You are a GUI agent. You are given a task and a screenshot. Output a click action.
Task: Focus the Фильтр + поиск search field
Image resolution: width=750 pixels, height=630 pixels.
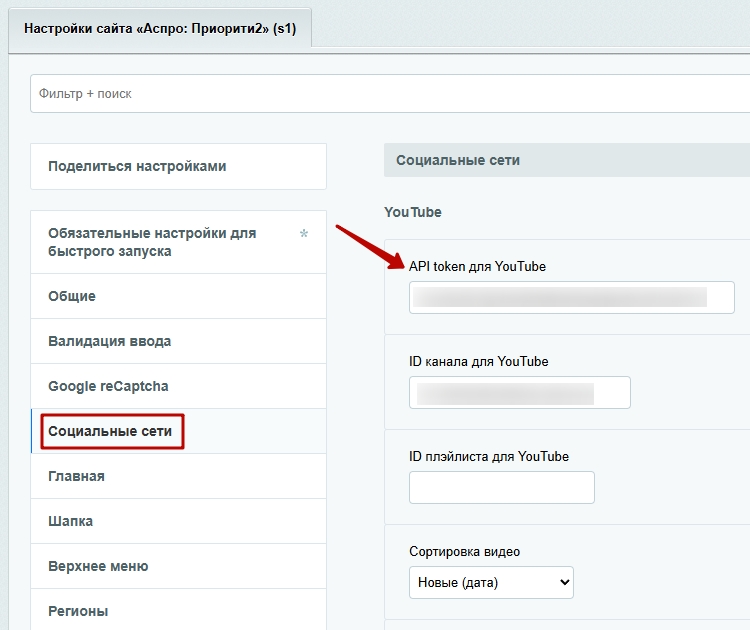390,94
